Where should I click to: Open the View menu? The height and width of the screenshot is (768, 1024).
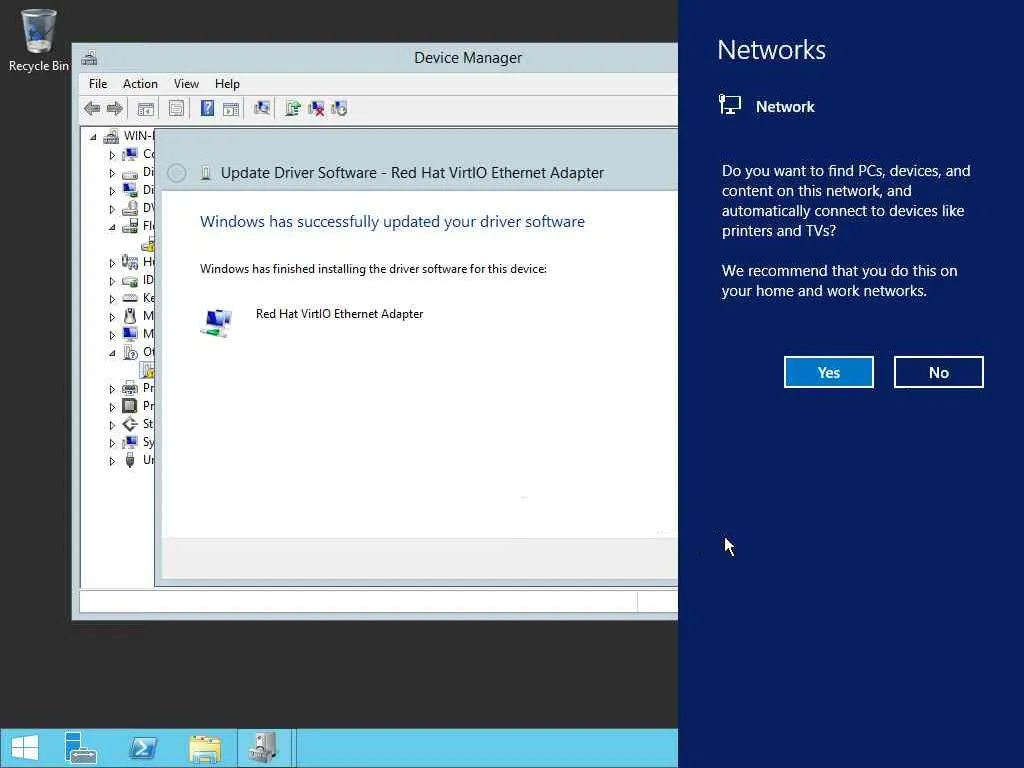[x=186, y=84]
